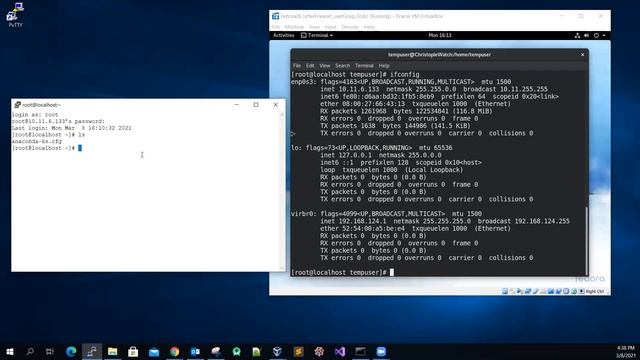Open the PuTTY window system menu icon
640x360 pixels.
[17, 104]
